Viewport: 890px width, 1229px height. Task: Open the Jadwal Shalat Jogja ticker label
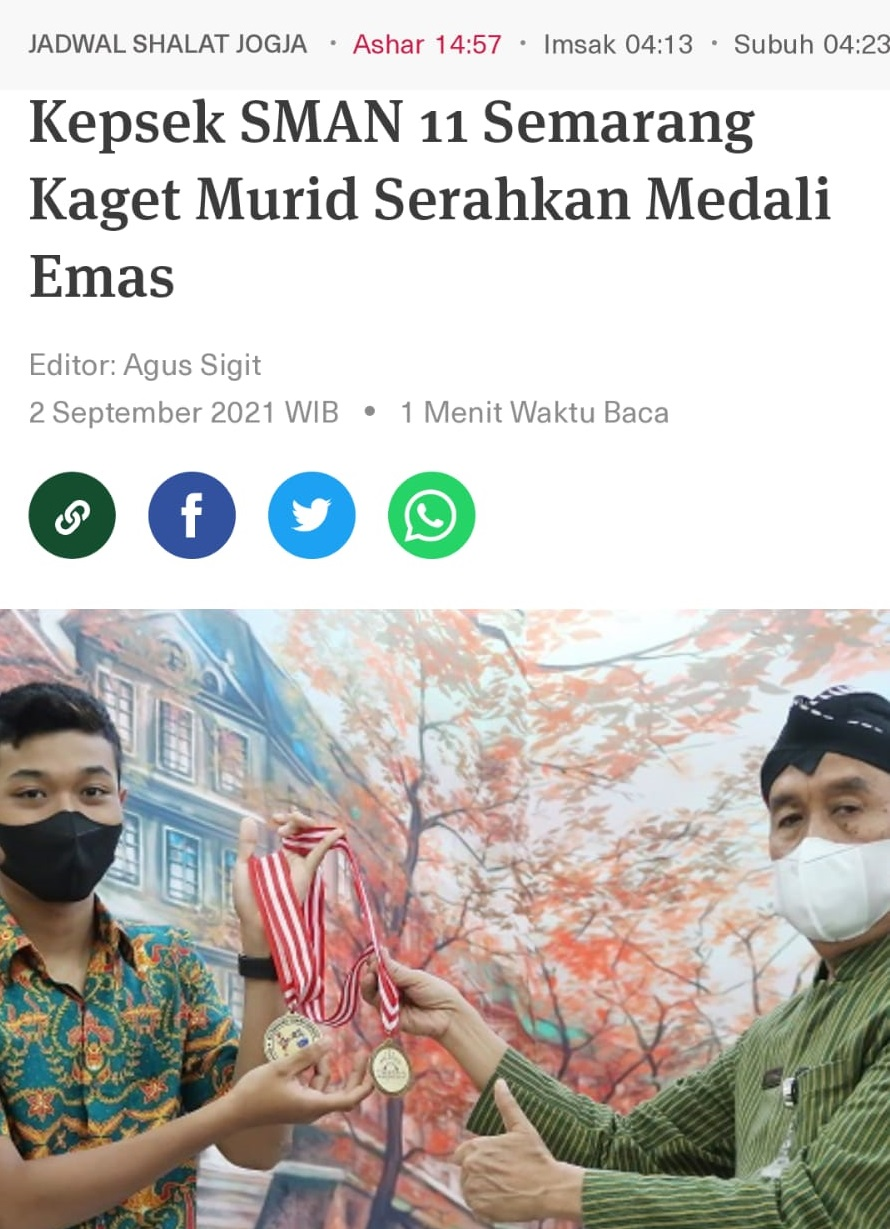[x=168, y=44]
